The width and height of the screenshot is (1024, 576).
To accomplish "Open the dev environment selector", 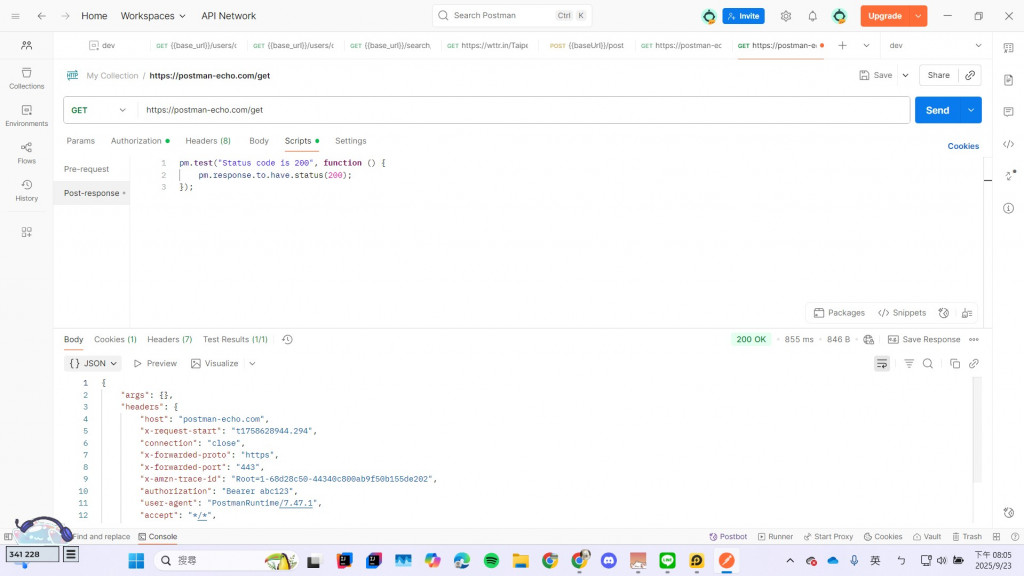I will [x=935, y=45].
